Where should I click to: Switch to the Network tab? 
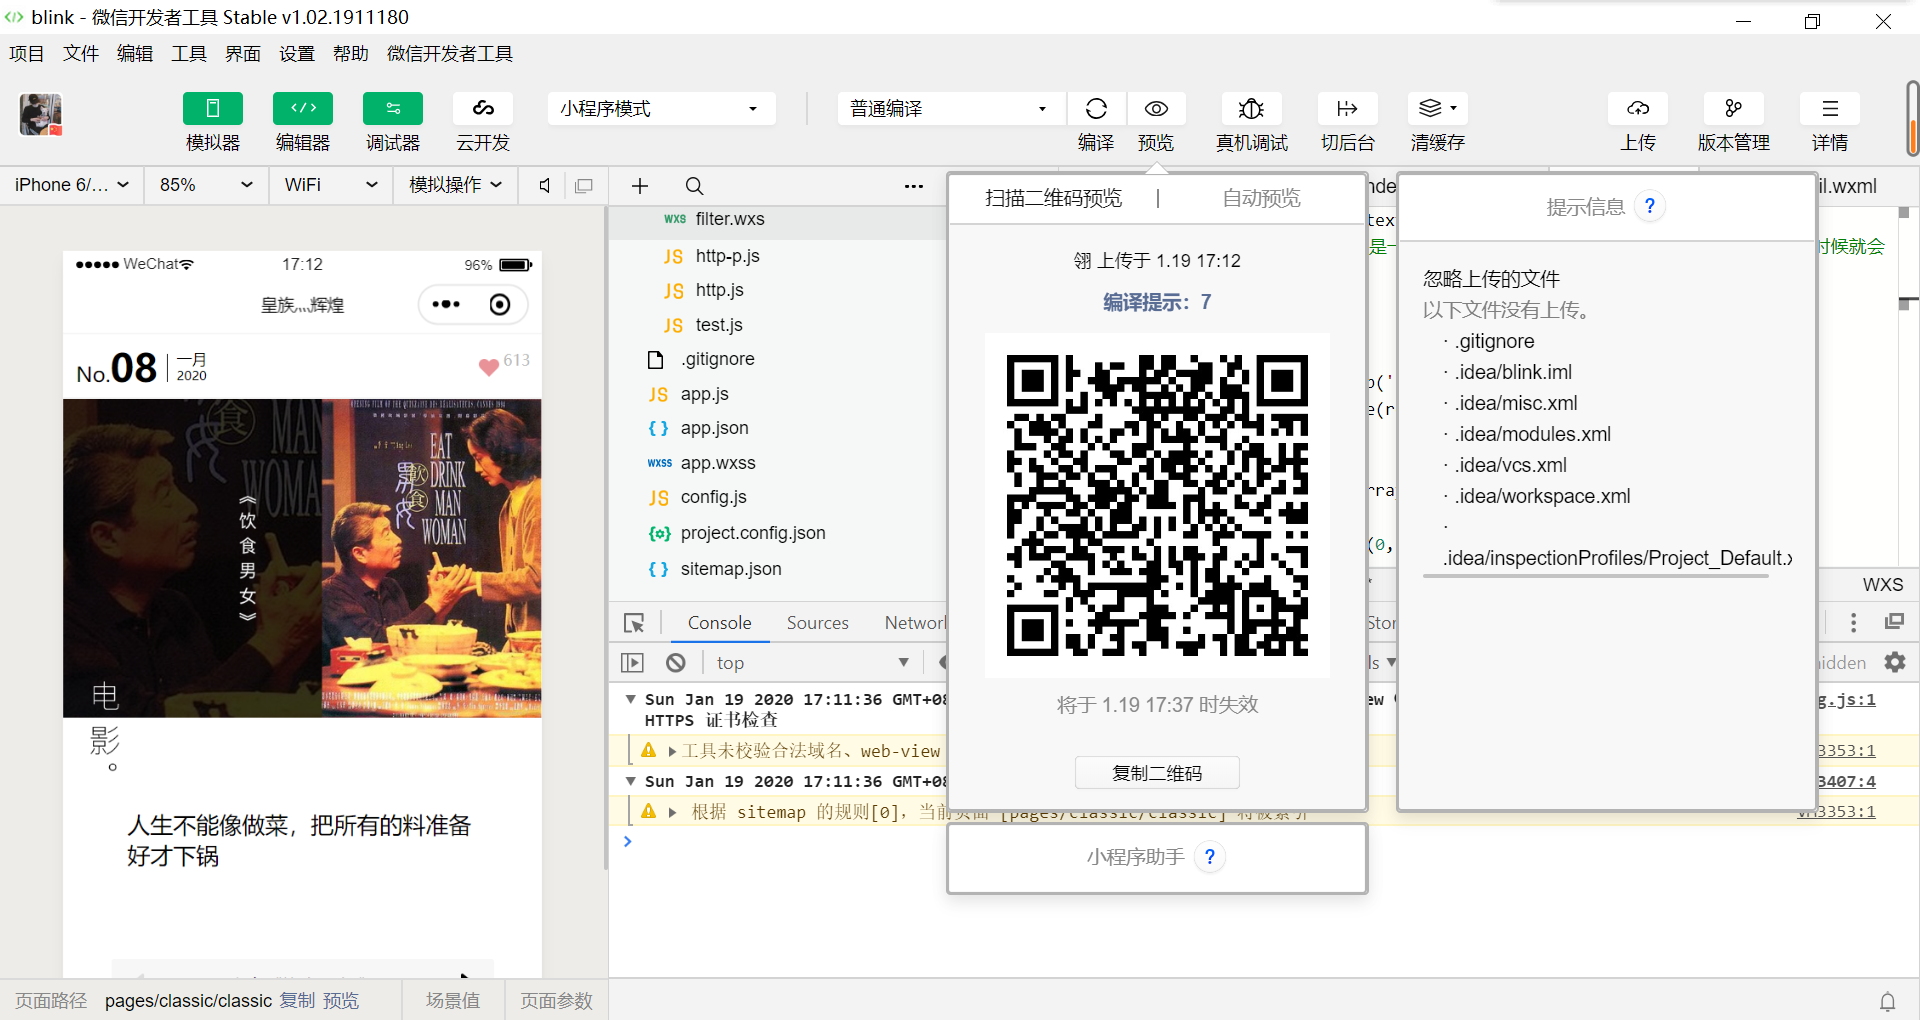(914, 623)
